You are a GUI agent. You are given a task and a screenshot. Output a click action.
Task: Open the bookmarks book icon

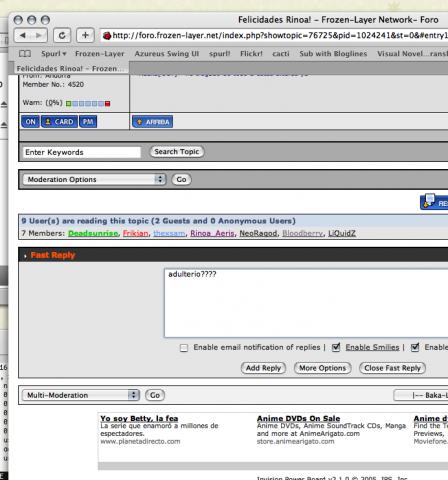click(x=25, y=54)
